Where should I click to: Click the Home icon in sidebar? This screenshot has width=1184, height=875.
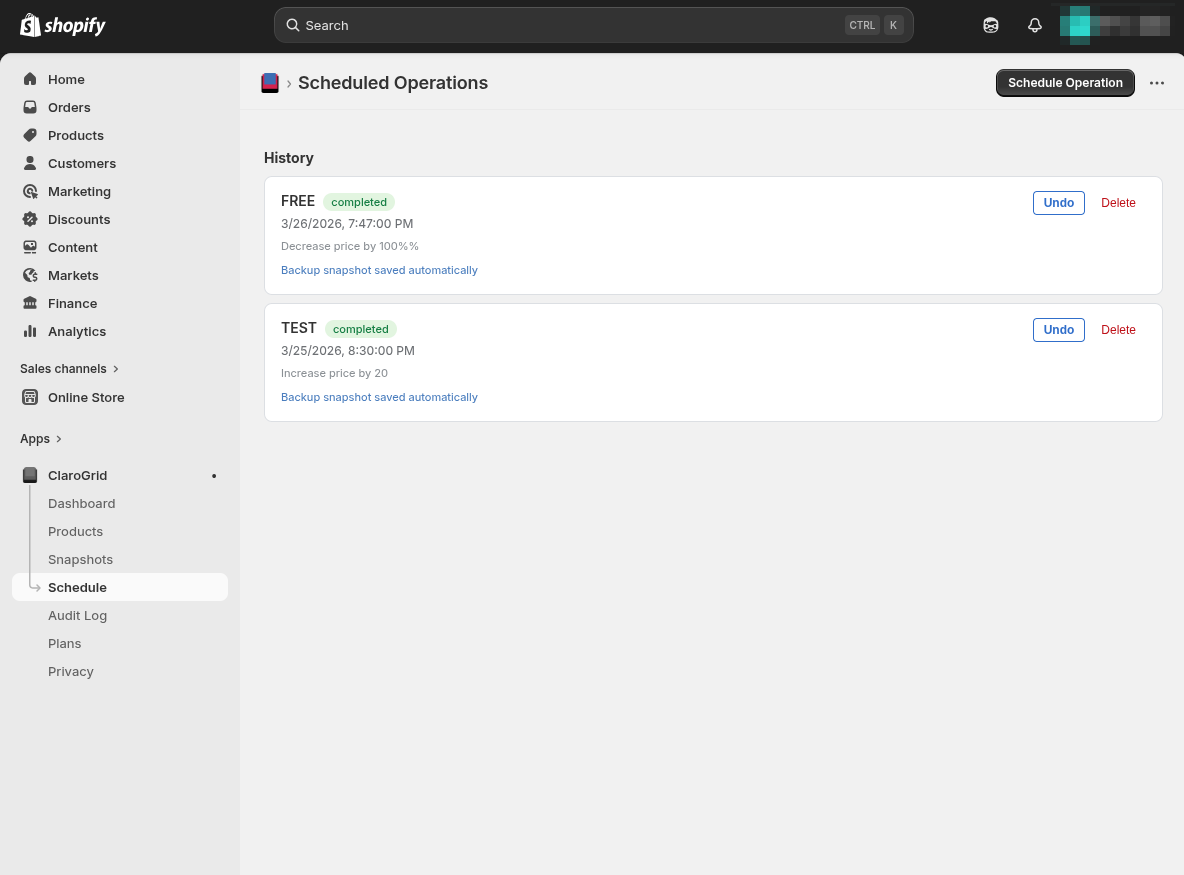[30, 79]
